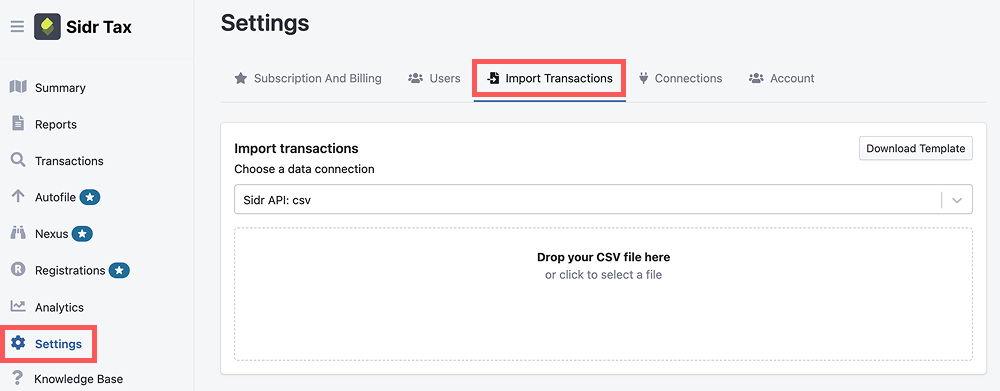Click the file import icon on Import Transactions
The height and width of the screenshot is (391, 1000).
click(493, 78)
